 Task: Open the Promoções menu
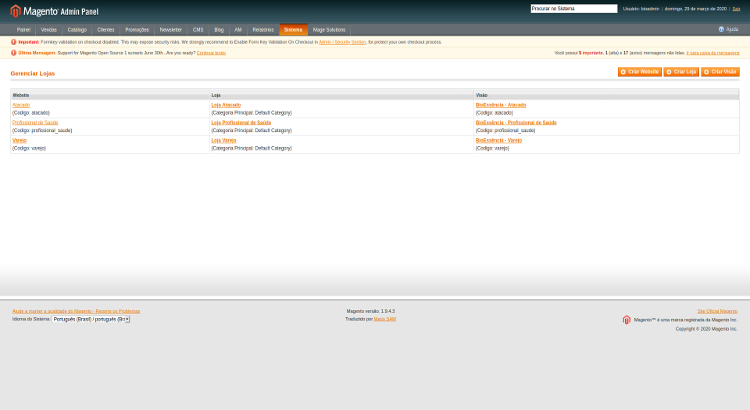[x=137, y=30]
